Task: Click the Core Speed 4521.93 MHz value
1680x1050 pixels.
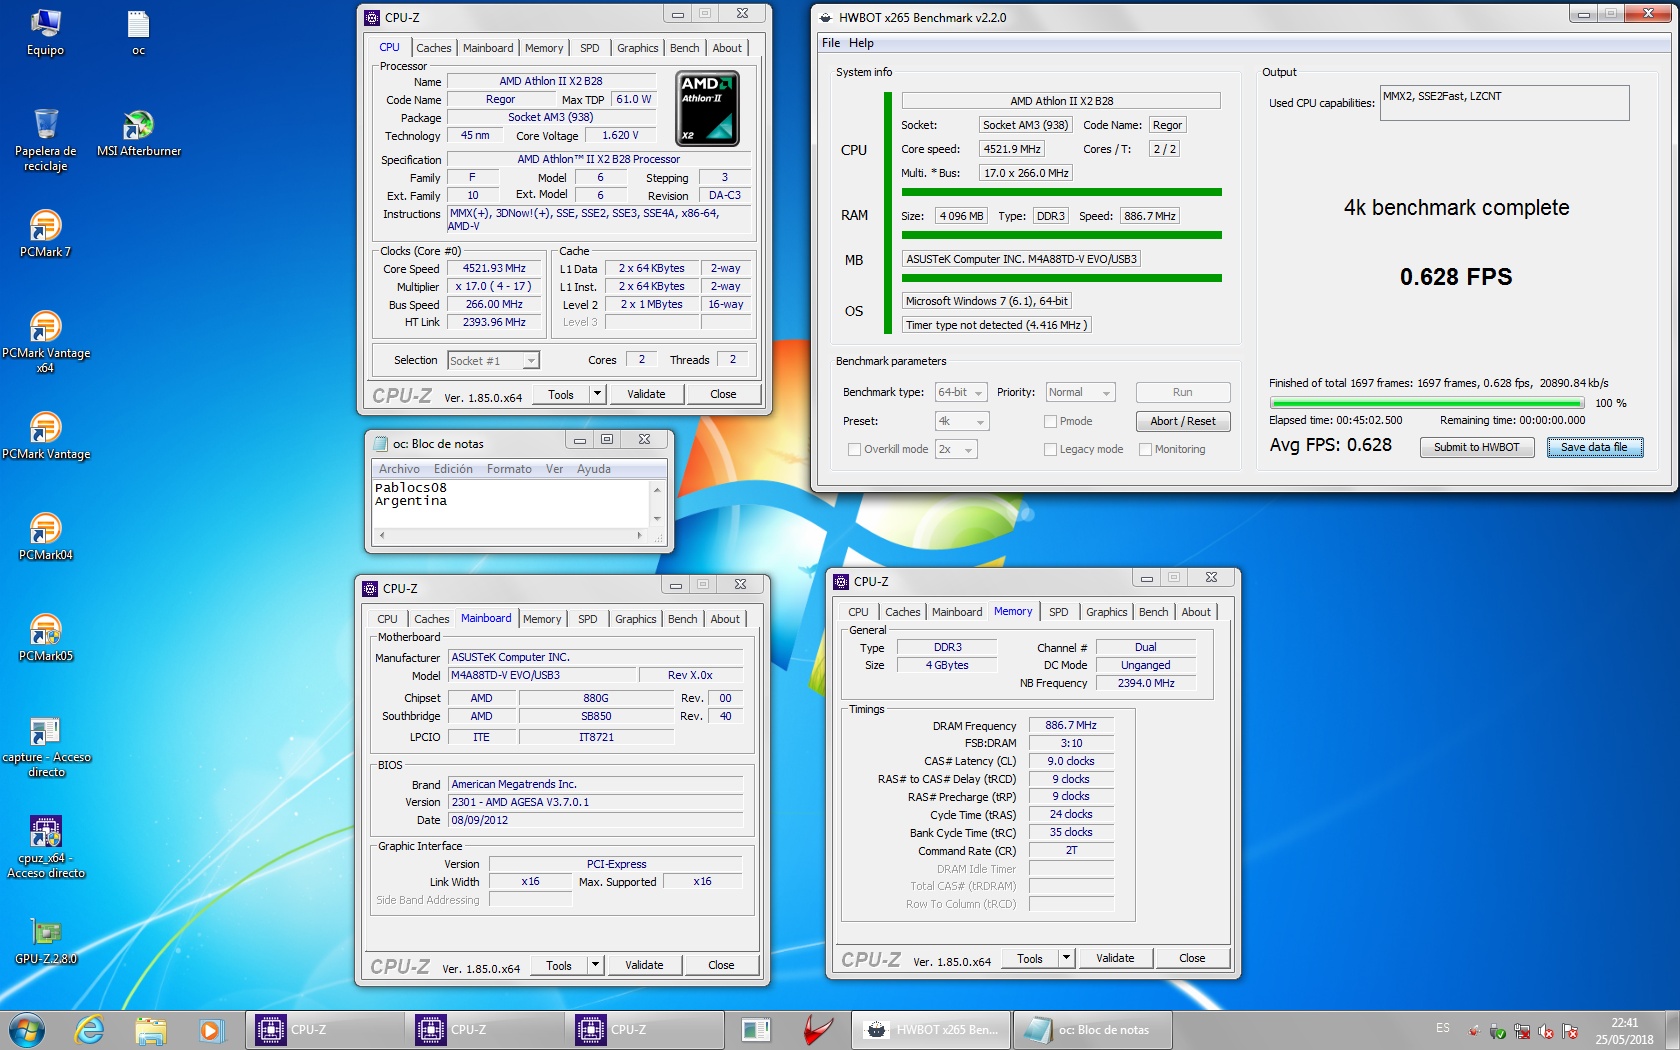Action: pos(494,268)
